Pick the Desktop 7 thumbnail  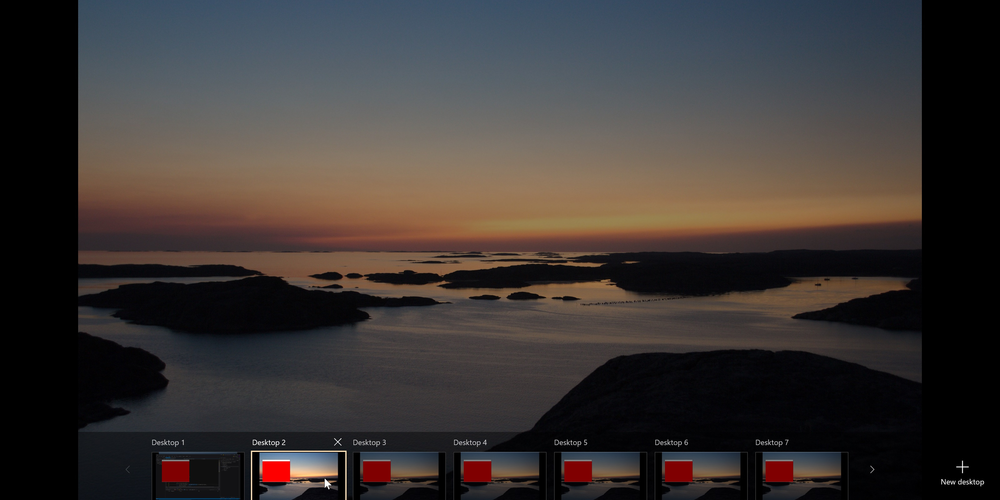(802, 476)
